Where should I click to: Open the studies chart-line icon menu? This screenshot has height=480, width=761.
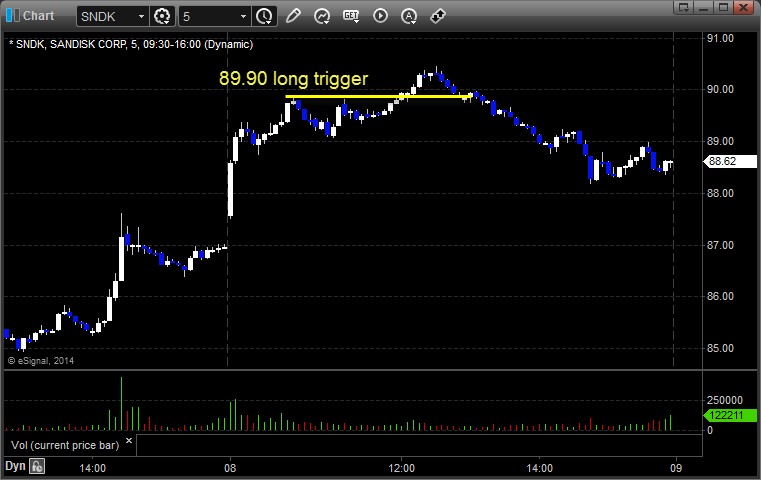pyautogui.click(x=322, y=16)
